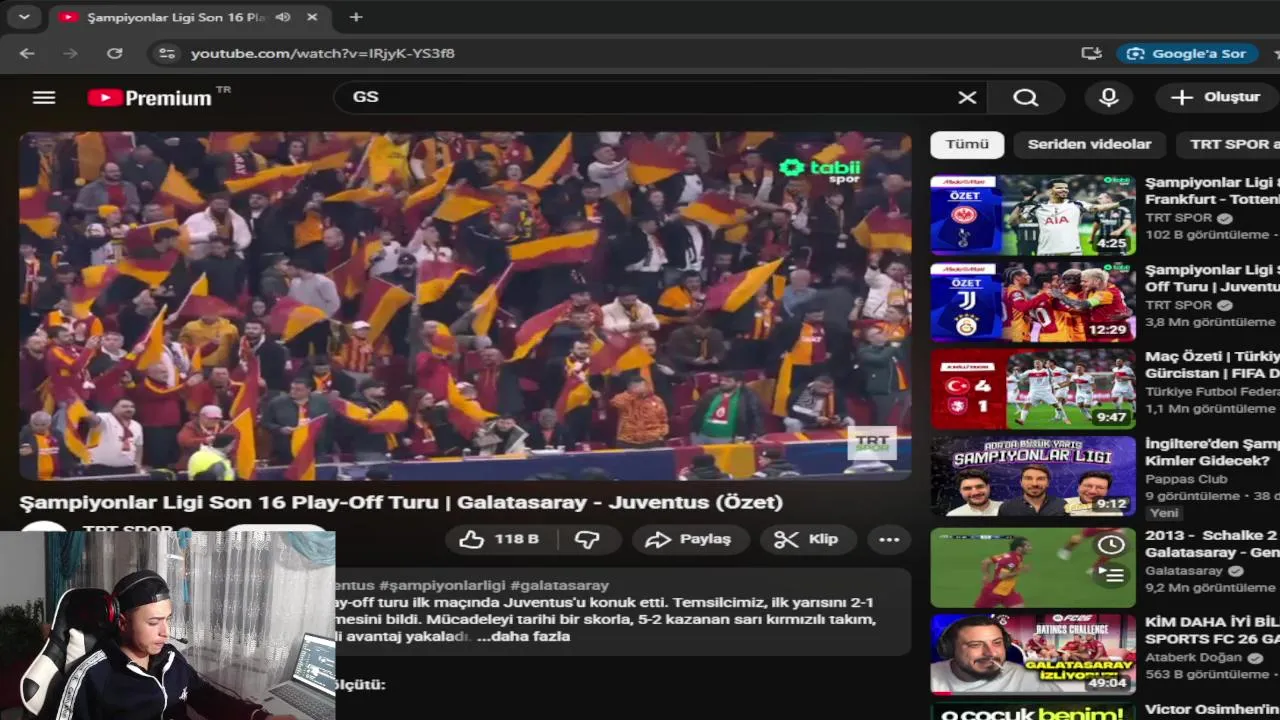The height and width of the screenshot is (720, 1280).
Task: Open Maç Özeti Türkiye video title
Action: [x=1212, y=365]
